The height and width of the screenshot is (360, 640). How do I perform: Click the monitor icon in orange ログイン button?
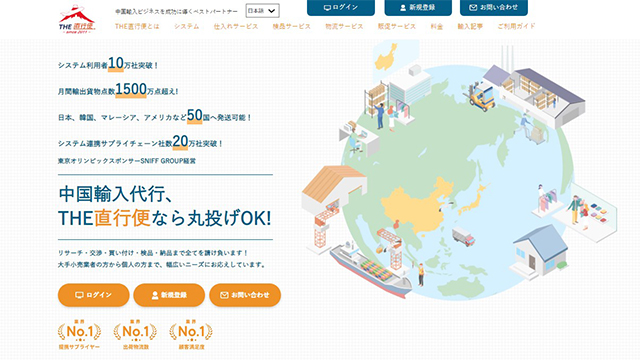coord(80,295)
